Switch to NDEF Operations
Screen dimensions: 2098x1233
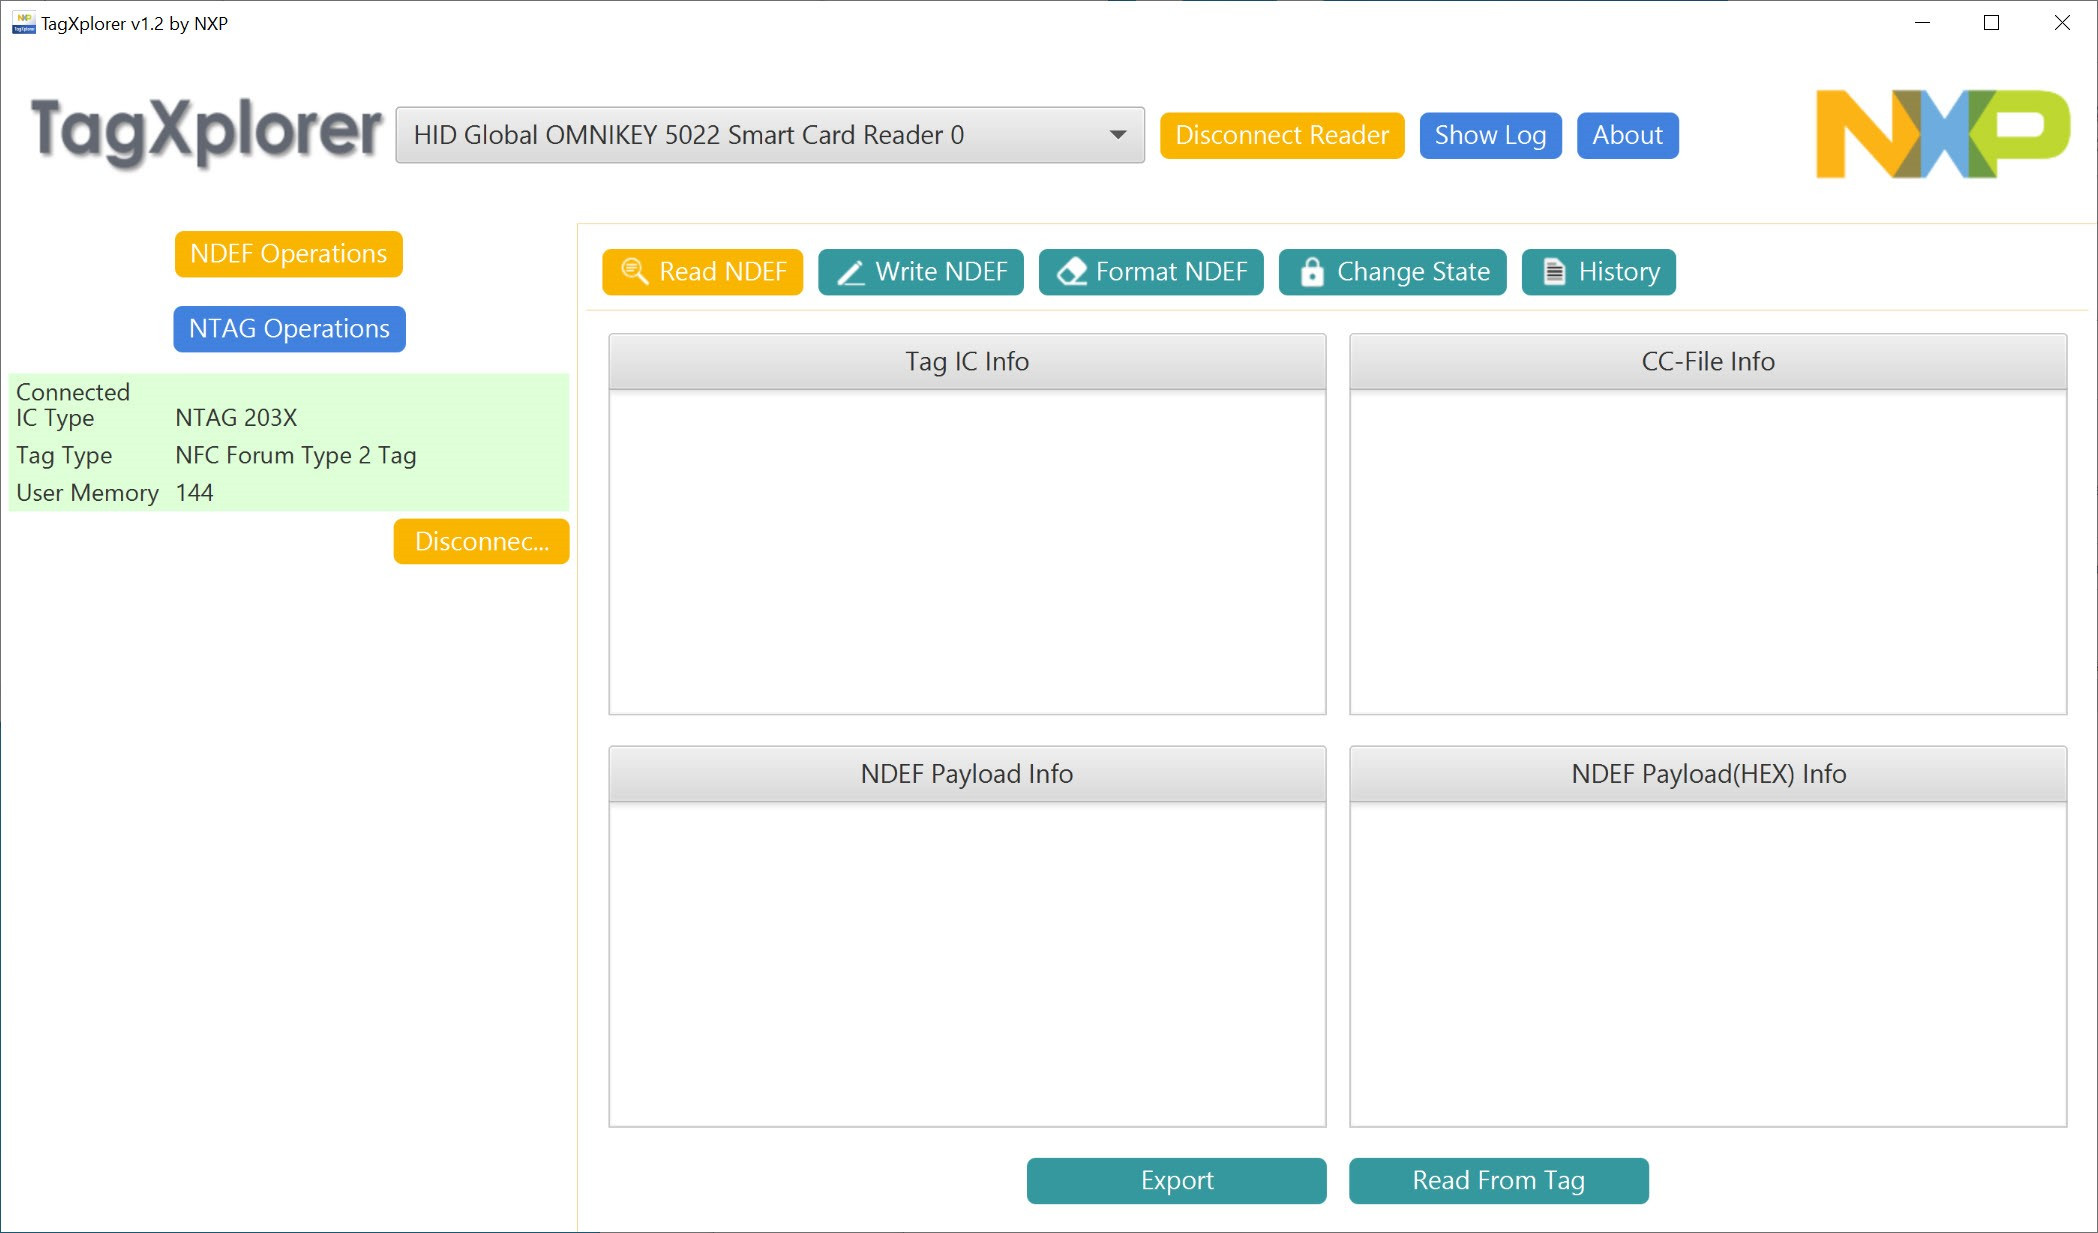pyautogui.click(x=288, y=254)
